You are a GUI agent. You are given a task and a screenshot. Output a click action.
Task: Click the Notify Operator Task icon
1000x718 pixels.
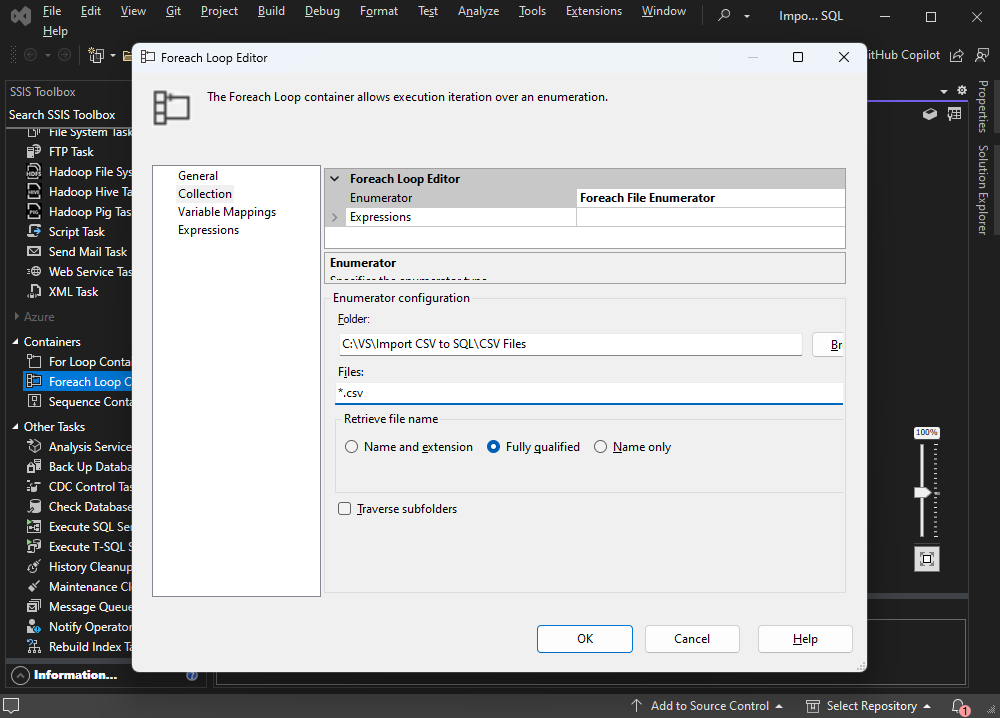coord(34,627)
